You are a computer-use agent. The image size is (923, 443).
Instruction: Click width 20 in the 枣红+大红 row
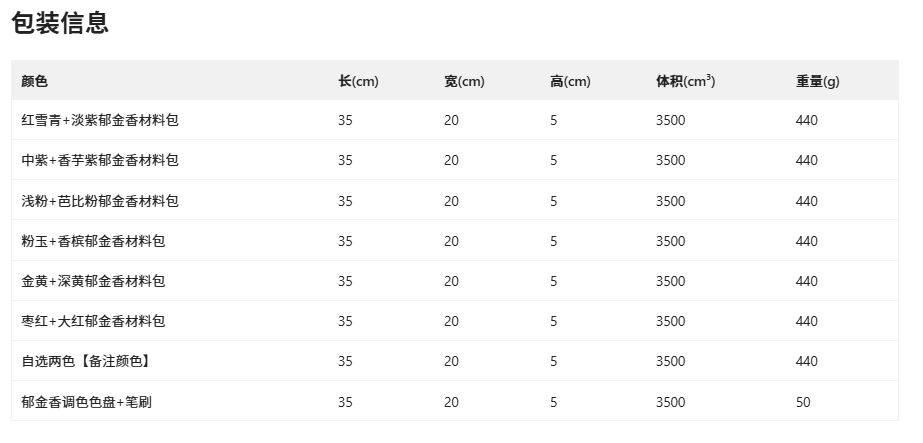point(451,321)
